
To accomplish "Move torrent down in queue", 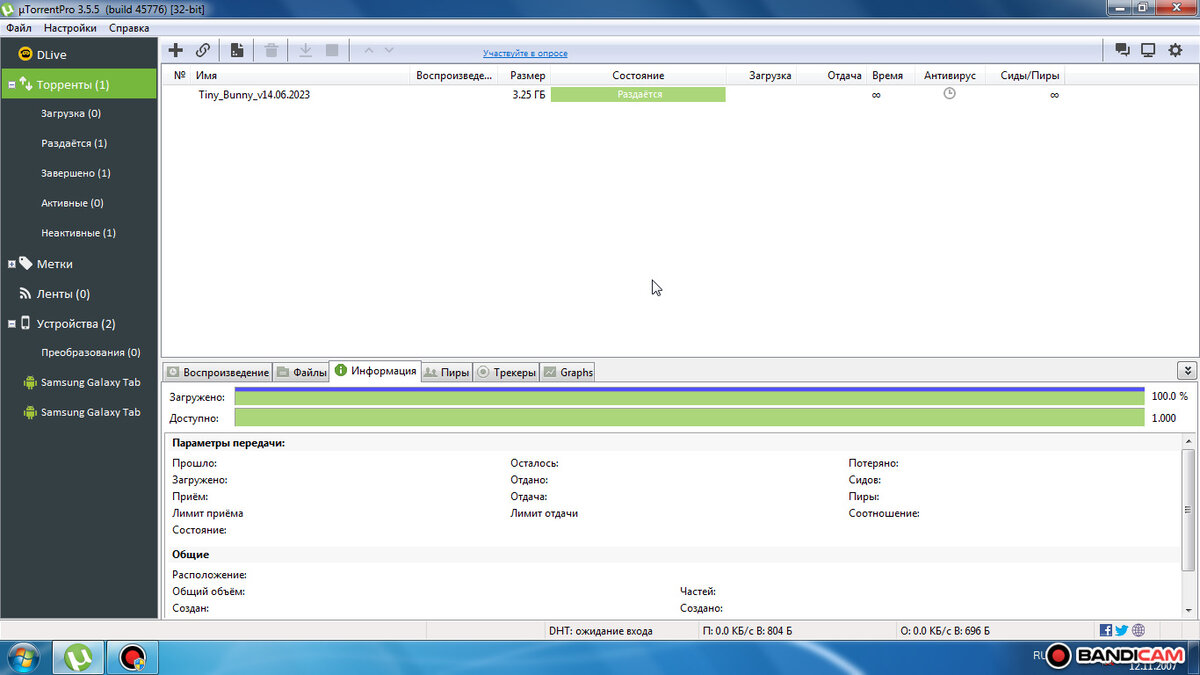I will click(x=389, y=50).
